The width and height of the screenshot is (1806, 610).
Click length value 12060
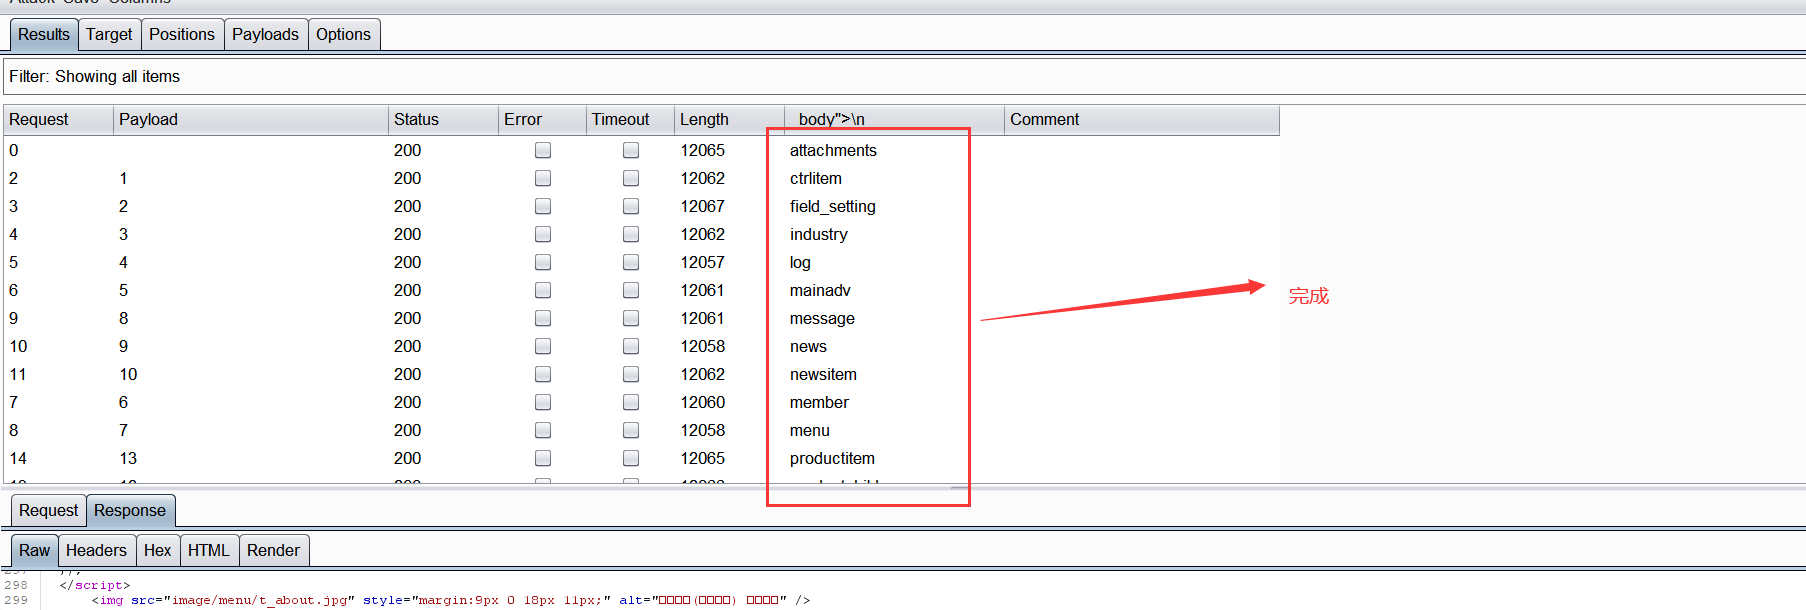click(703, 402)
